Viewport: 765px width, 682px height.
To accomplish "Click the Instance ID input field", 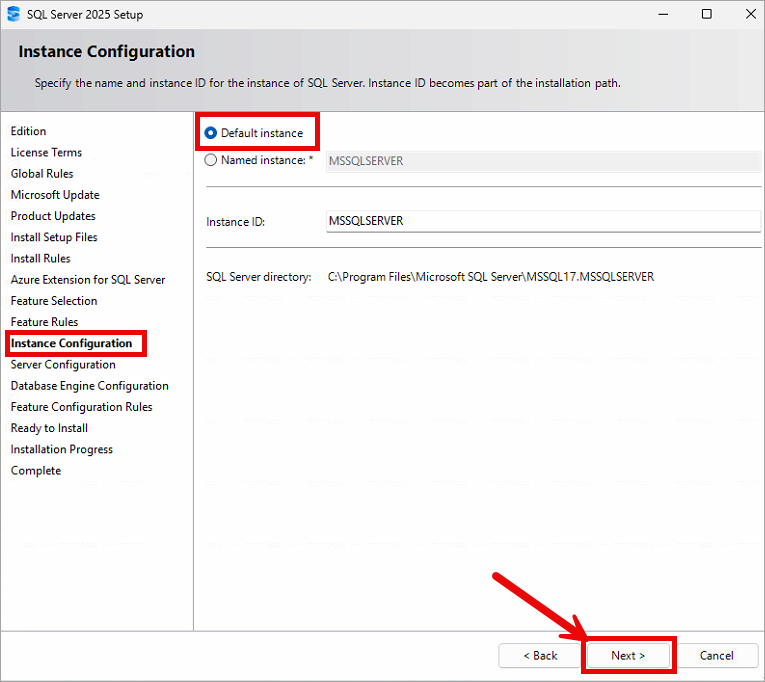I will tap(543, 221).
